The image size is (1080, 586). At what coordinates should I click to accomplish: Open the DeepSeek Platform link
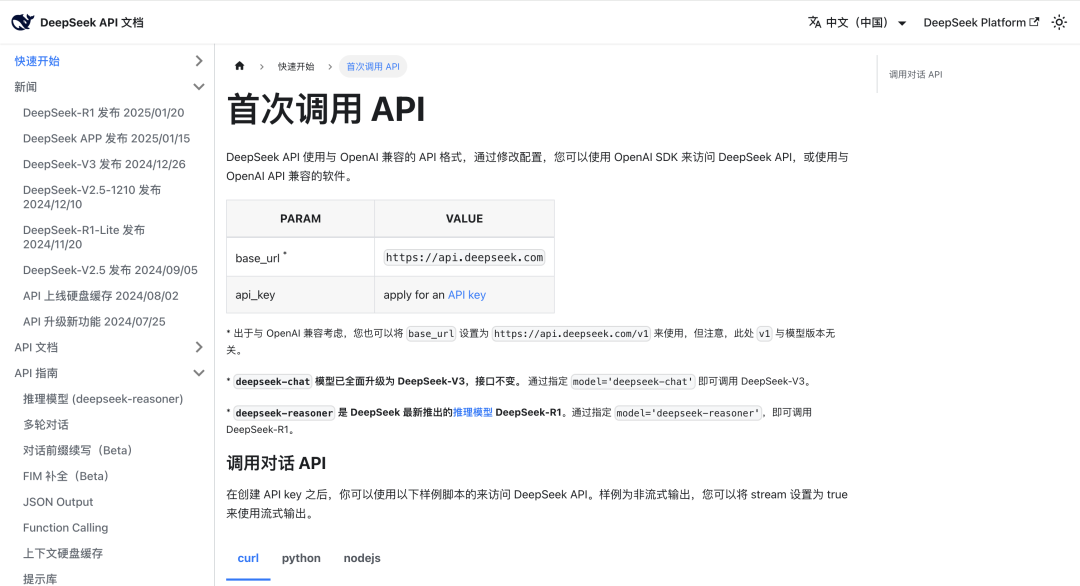click(x=981, y=23)
